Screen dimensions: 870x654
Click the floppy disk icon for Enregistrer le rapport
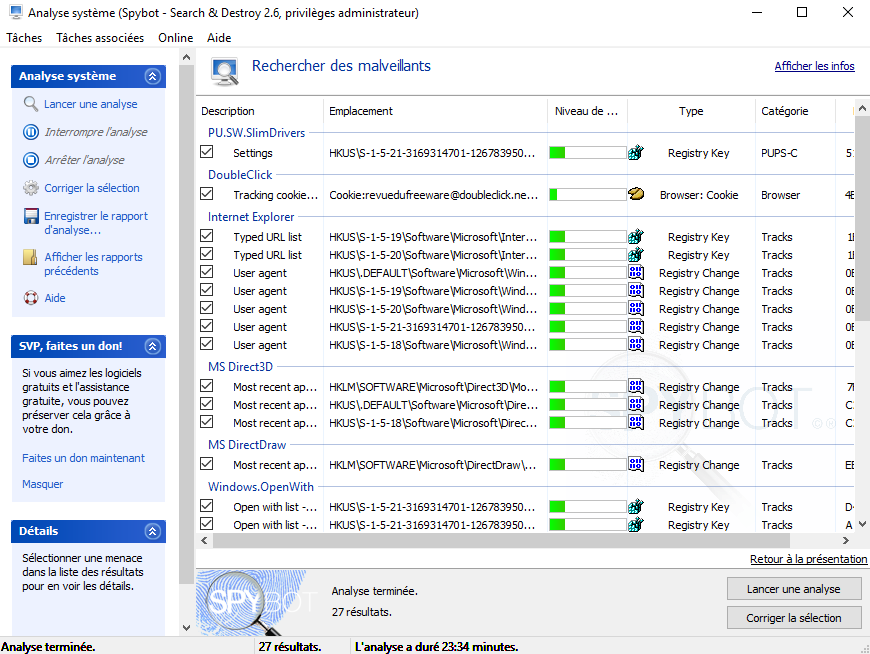31,216
